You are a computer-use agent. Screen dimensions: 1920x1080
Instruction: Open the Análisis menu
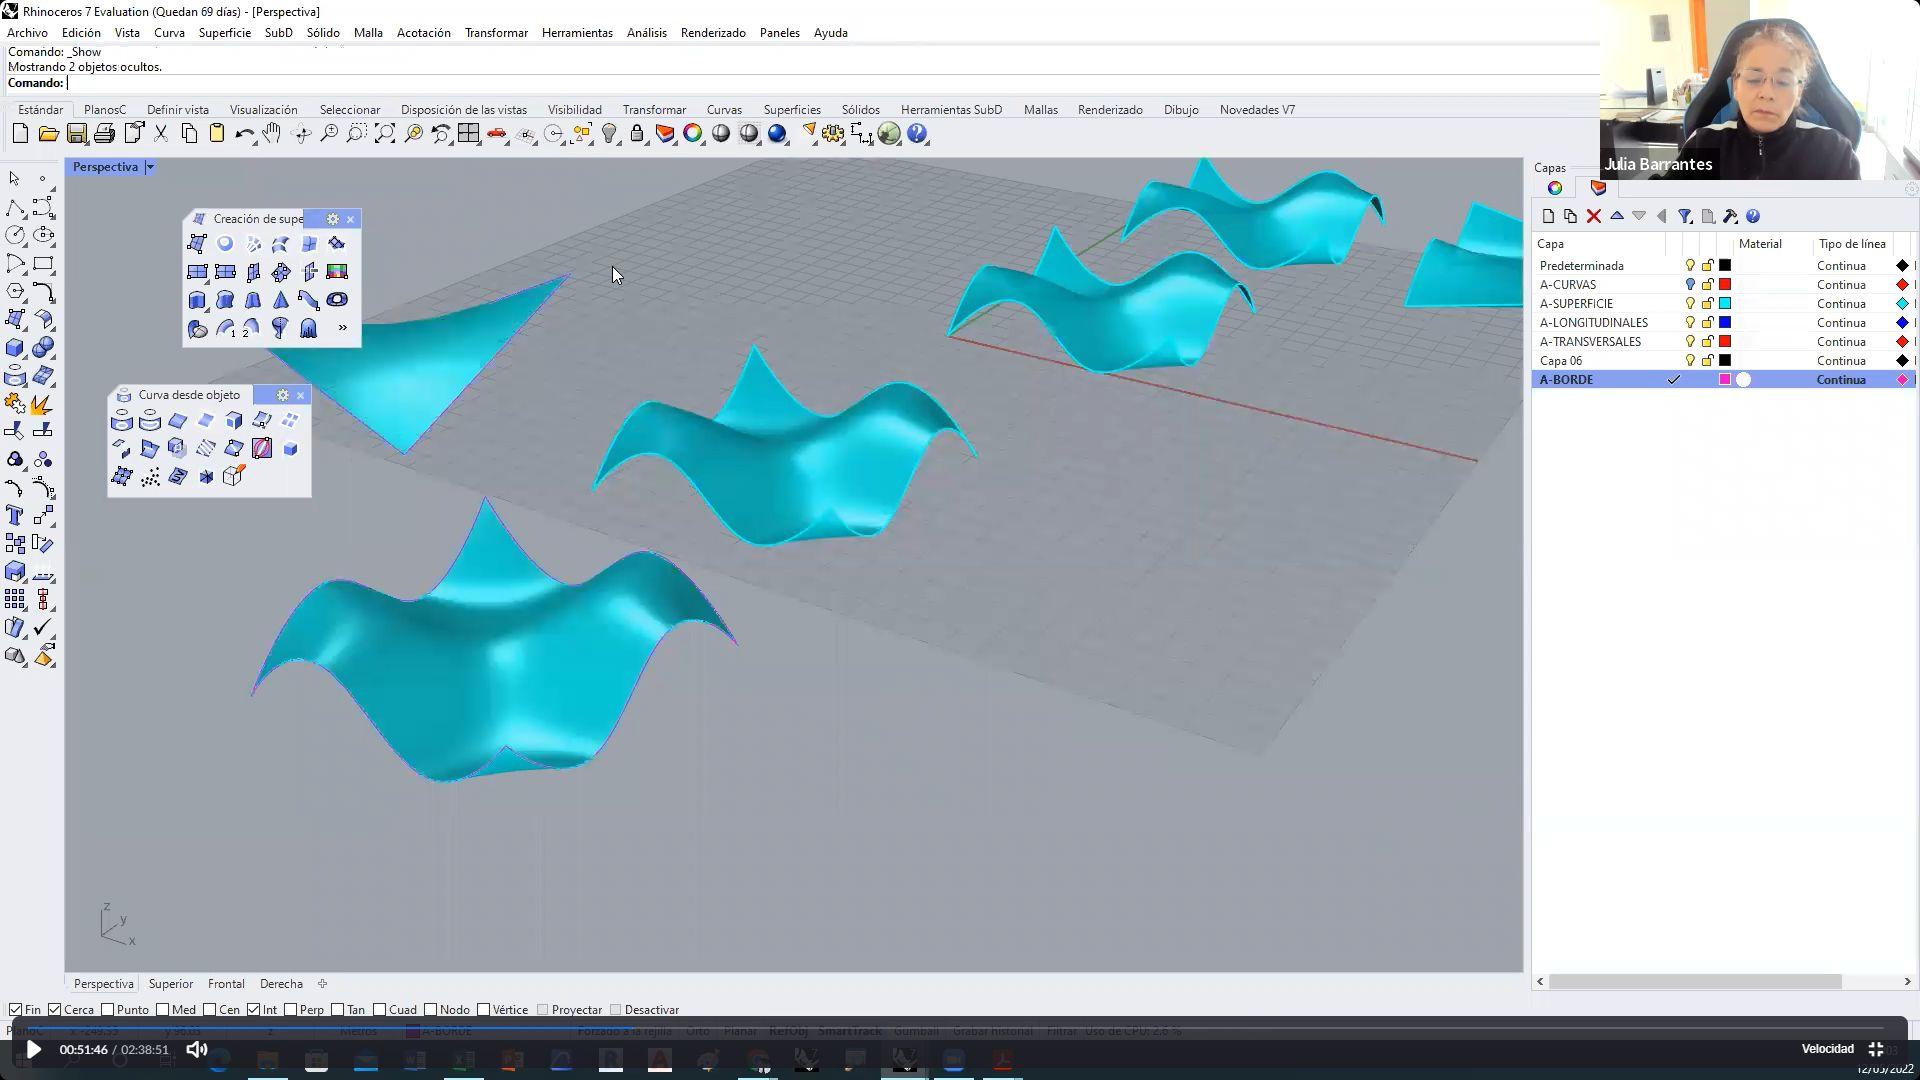click(x=646, y=33)
